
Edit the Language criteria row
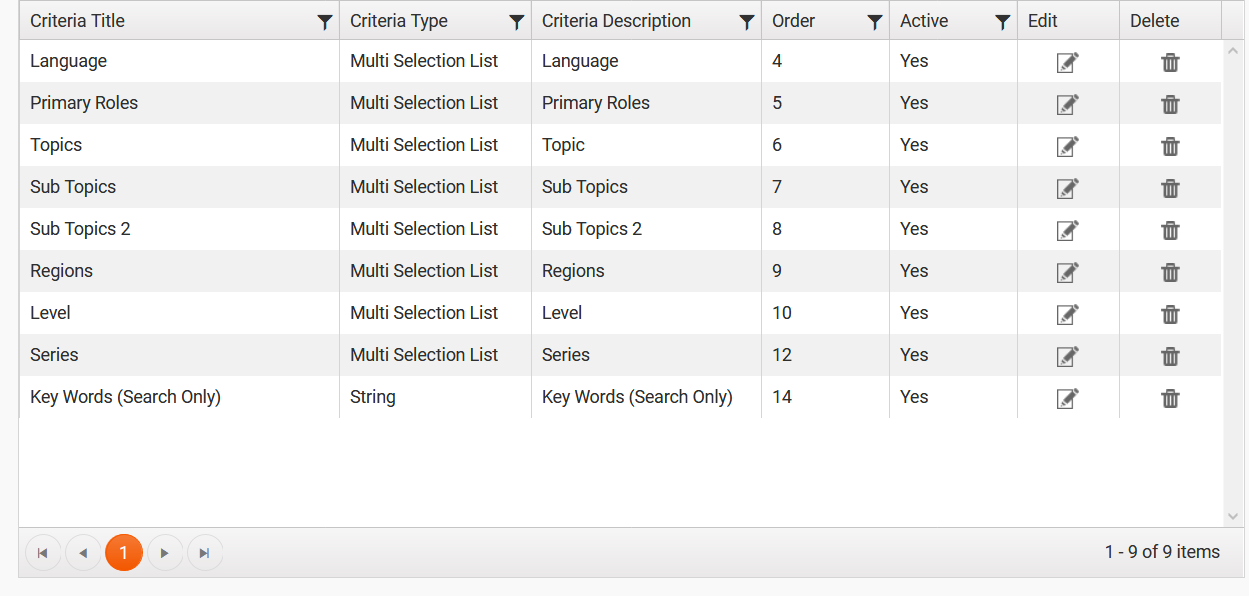[1068, 63]
